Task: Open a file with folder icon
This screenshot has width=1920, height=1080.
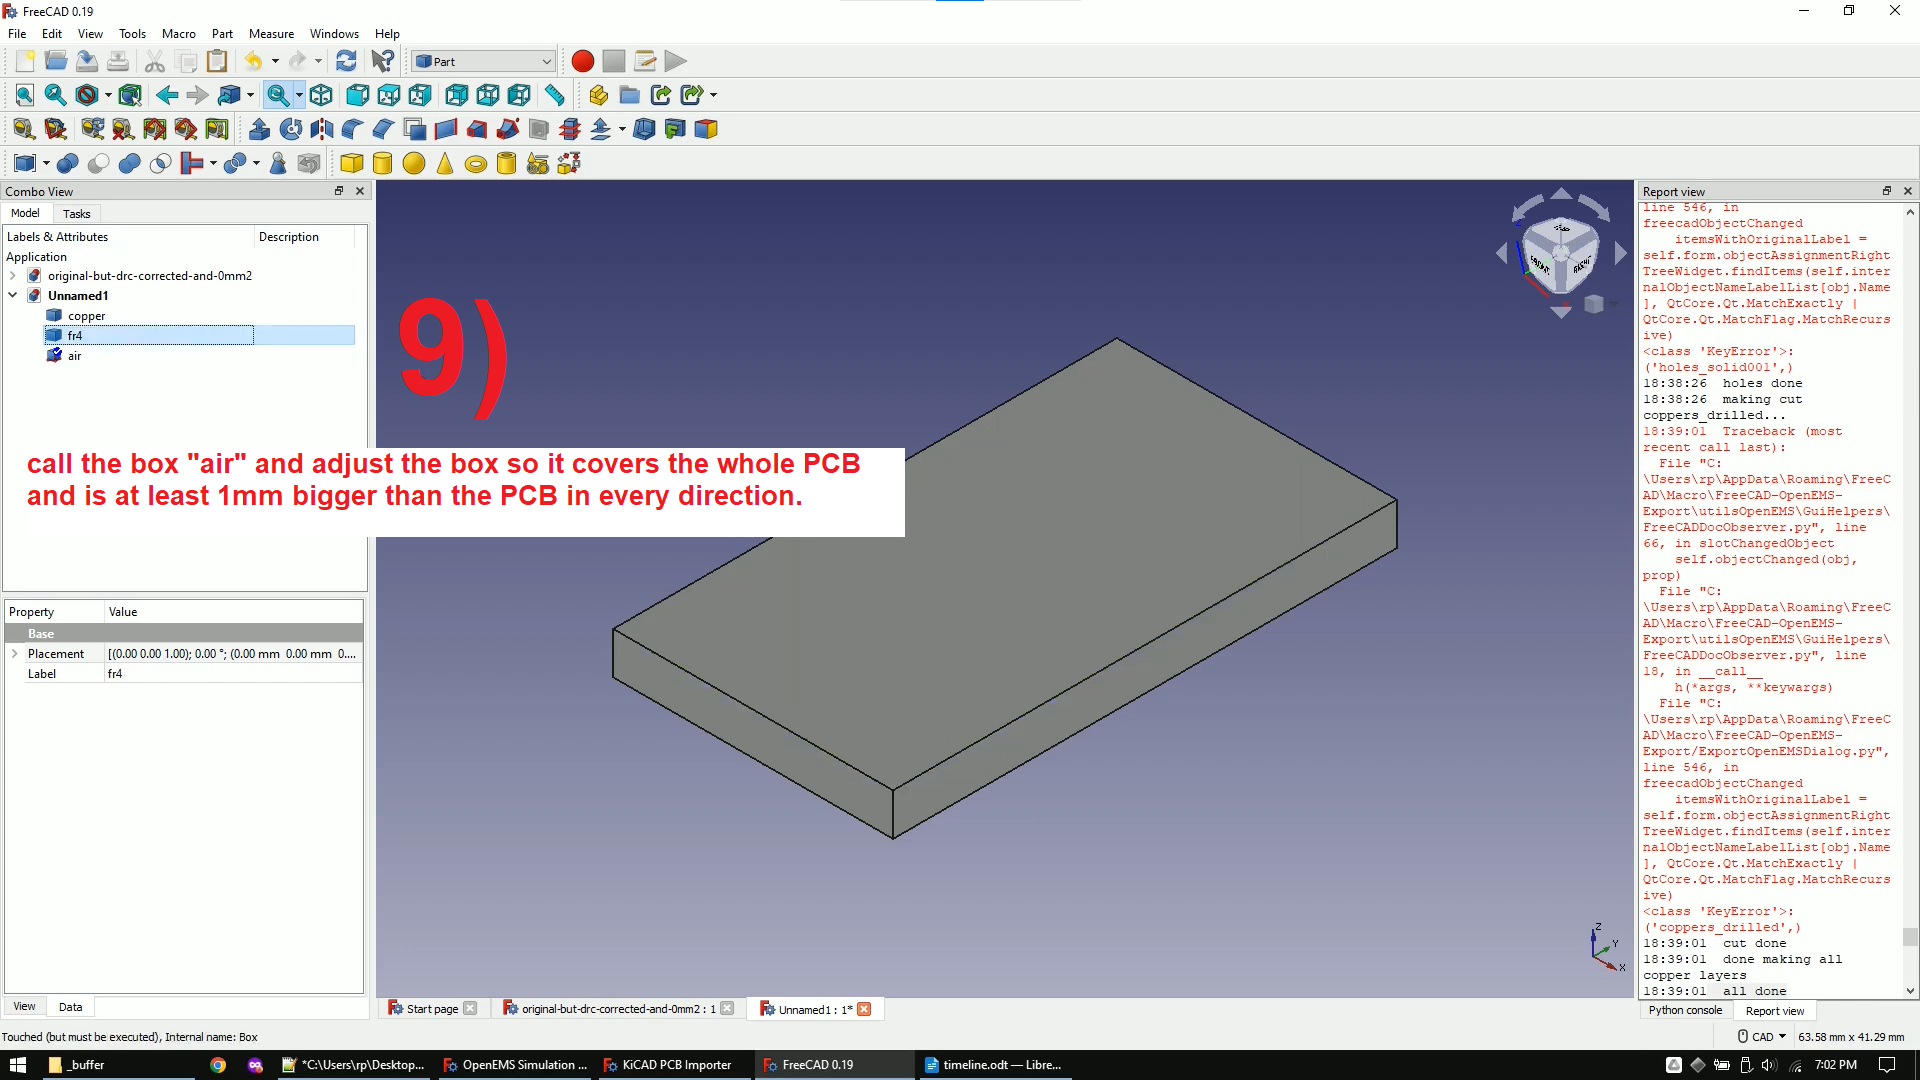Action: [x=56, y=61]
